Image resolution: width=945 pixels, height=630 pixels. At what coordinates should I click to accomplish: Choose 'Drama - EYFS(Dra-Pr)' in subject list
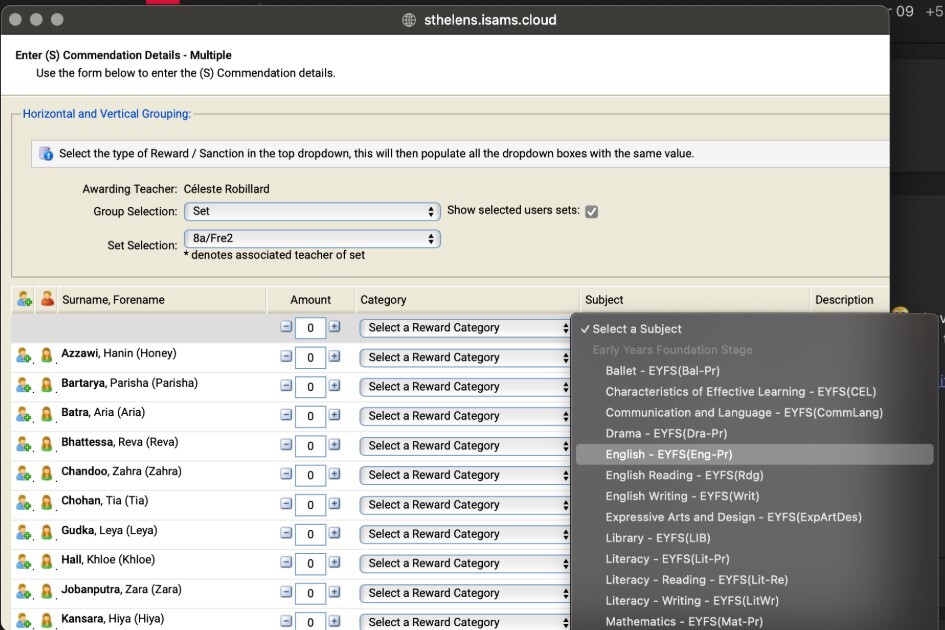point(665,433)
